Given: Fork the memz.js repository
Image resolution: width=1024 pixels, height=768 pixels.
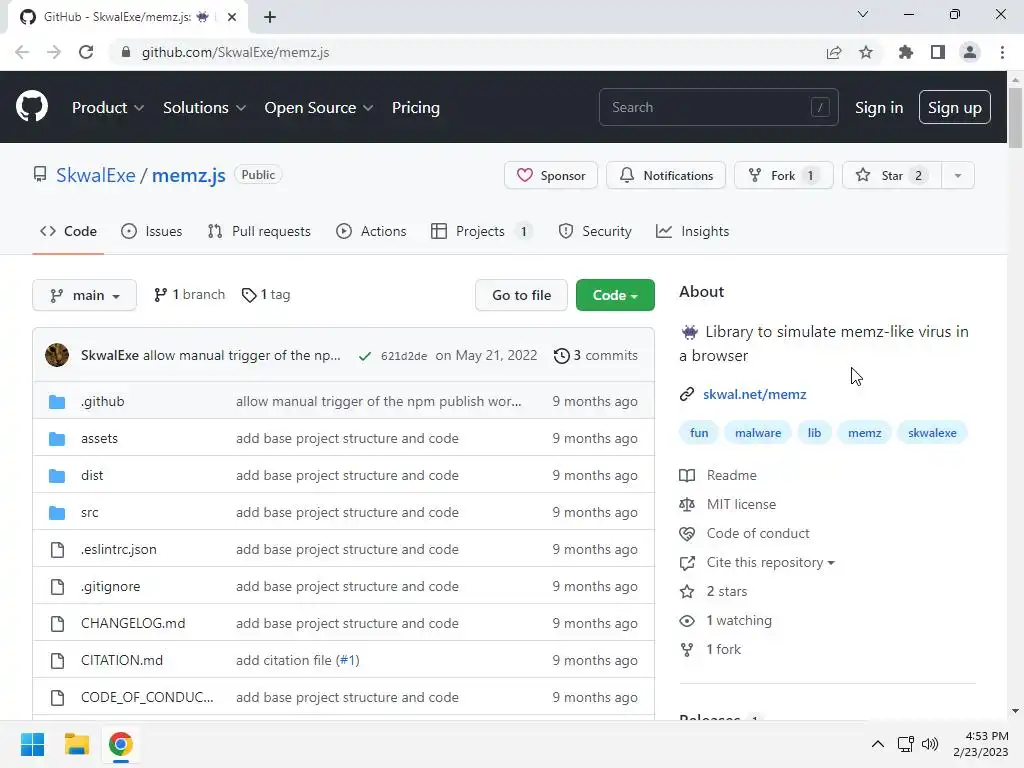Looking at the screenshot, I should [783, 176].
